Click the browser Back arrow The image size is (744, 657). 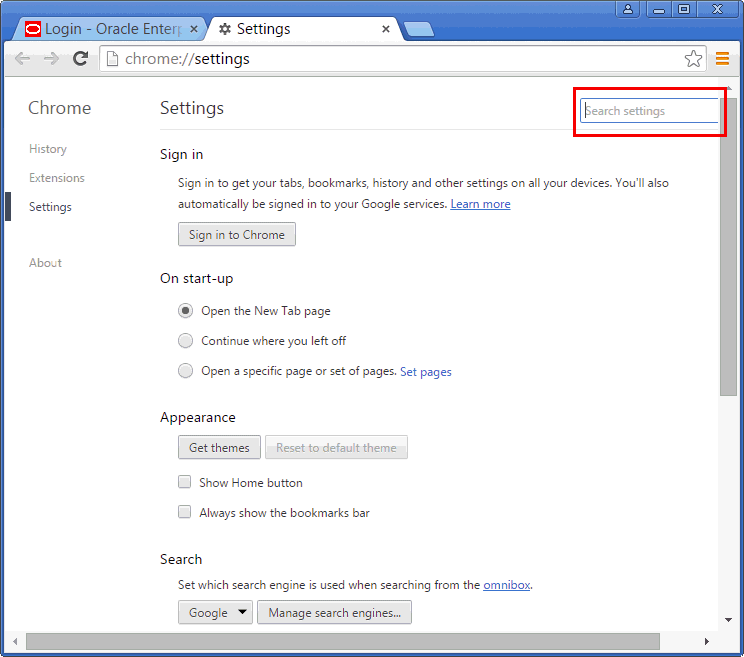[x=22, y=59]
